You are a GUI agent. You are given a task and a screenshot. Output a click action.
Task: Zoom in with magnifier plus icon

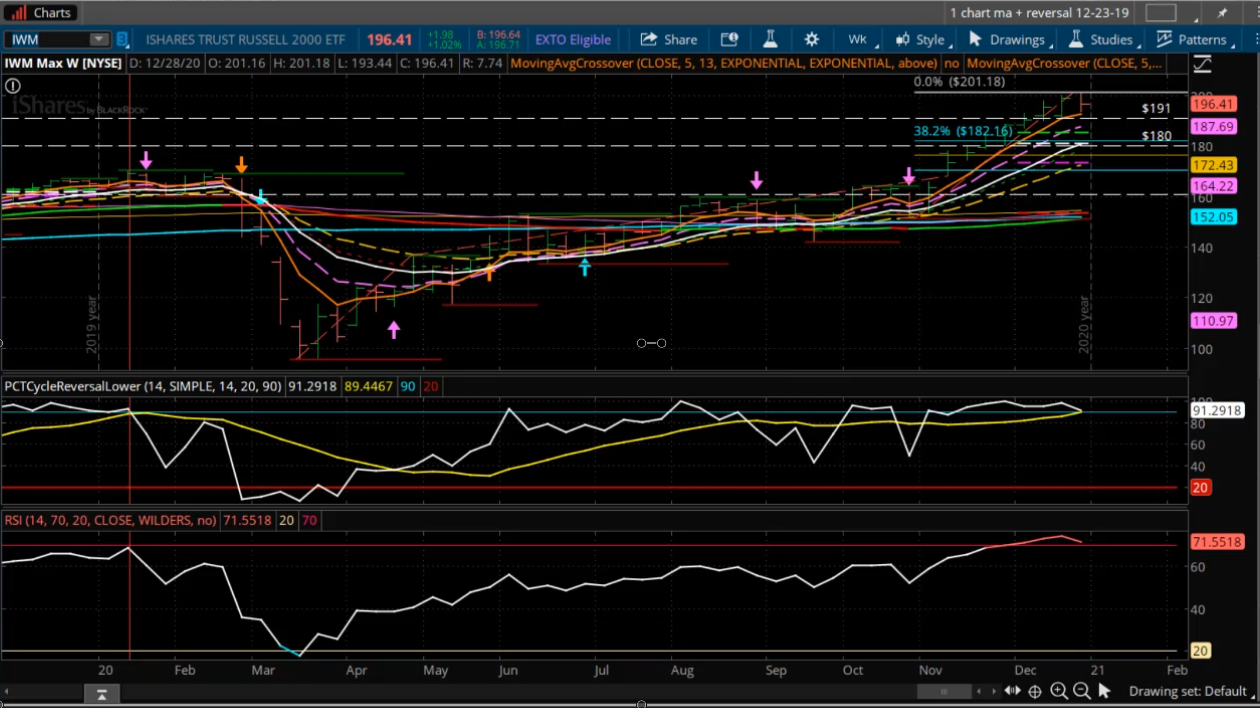click(x=1059, y=691)
